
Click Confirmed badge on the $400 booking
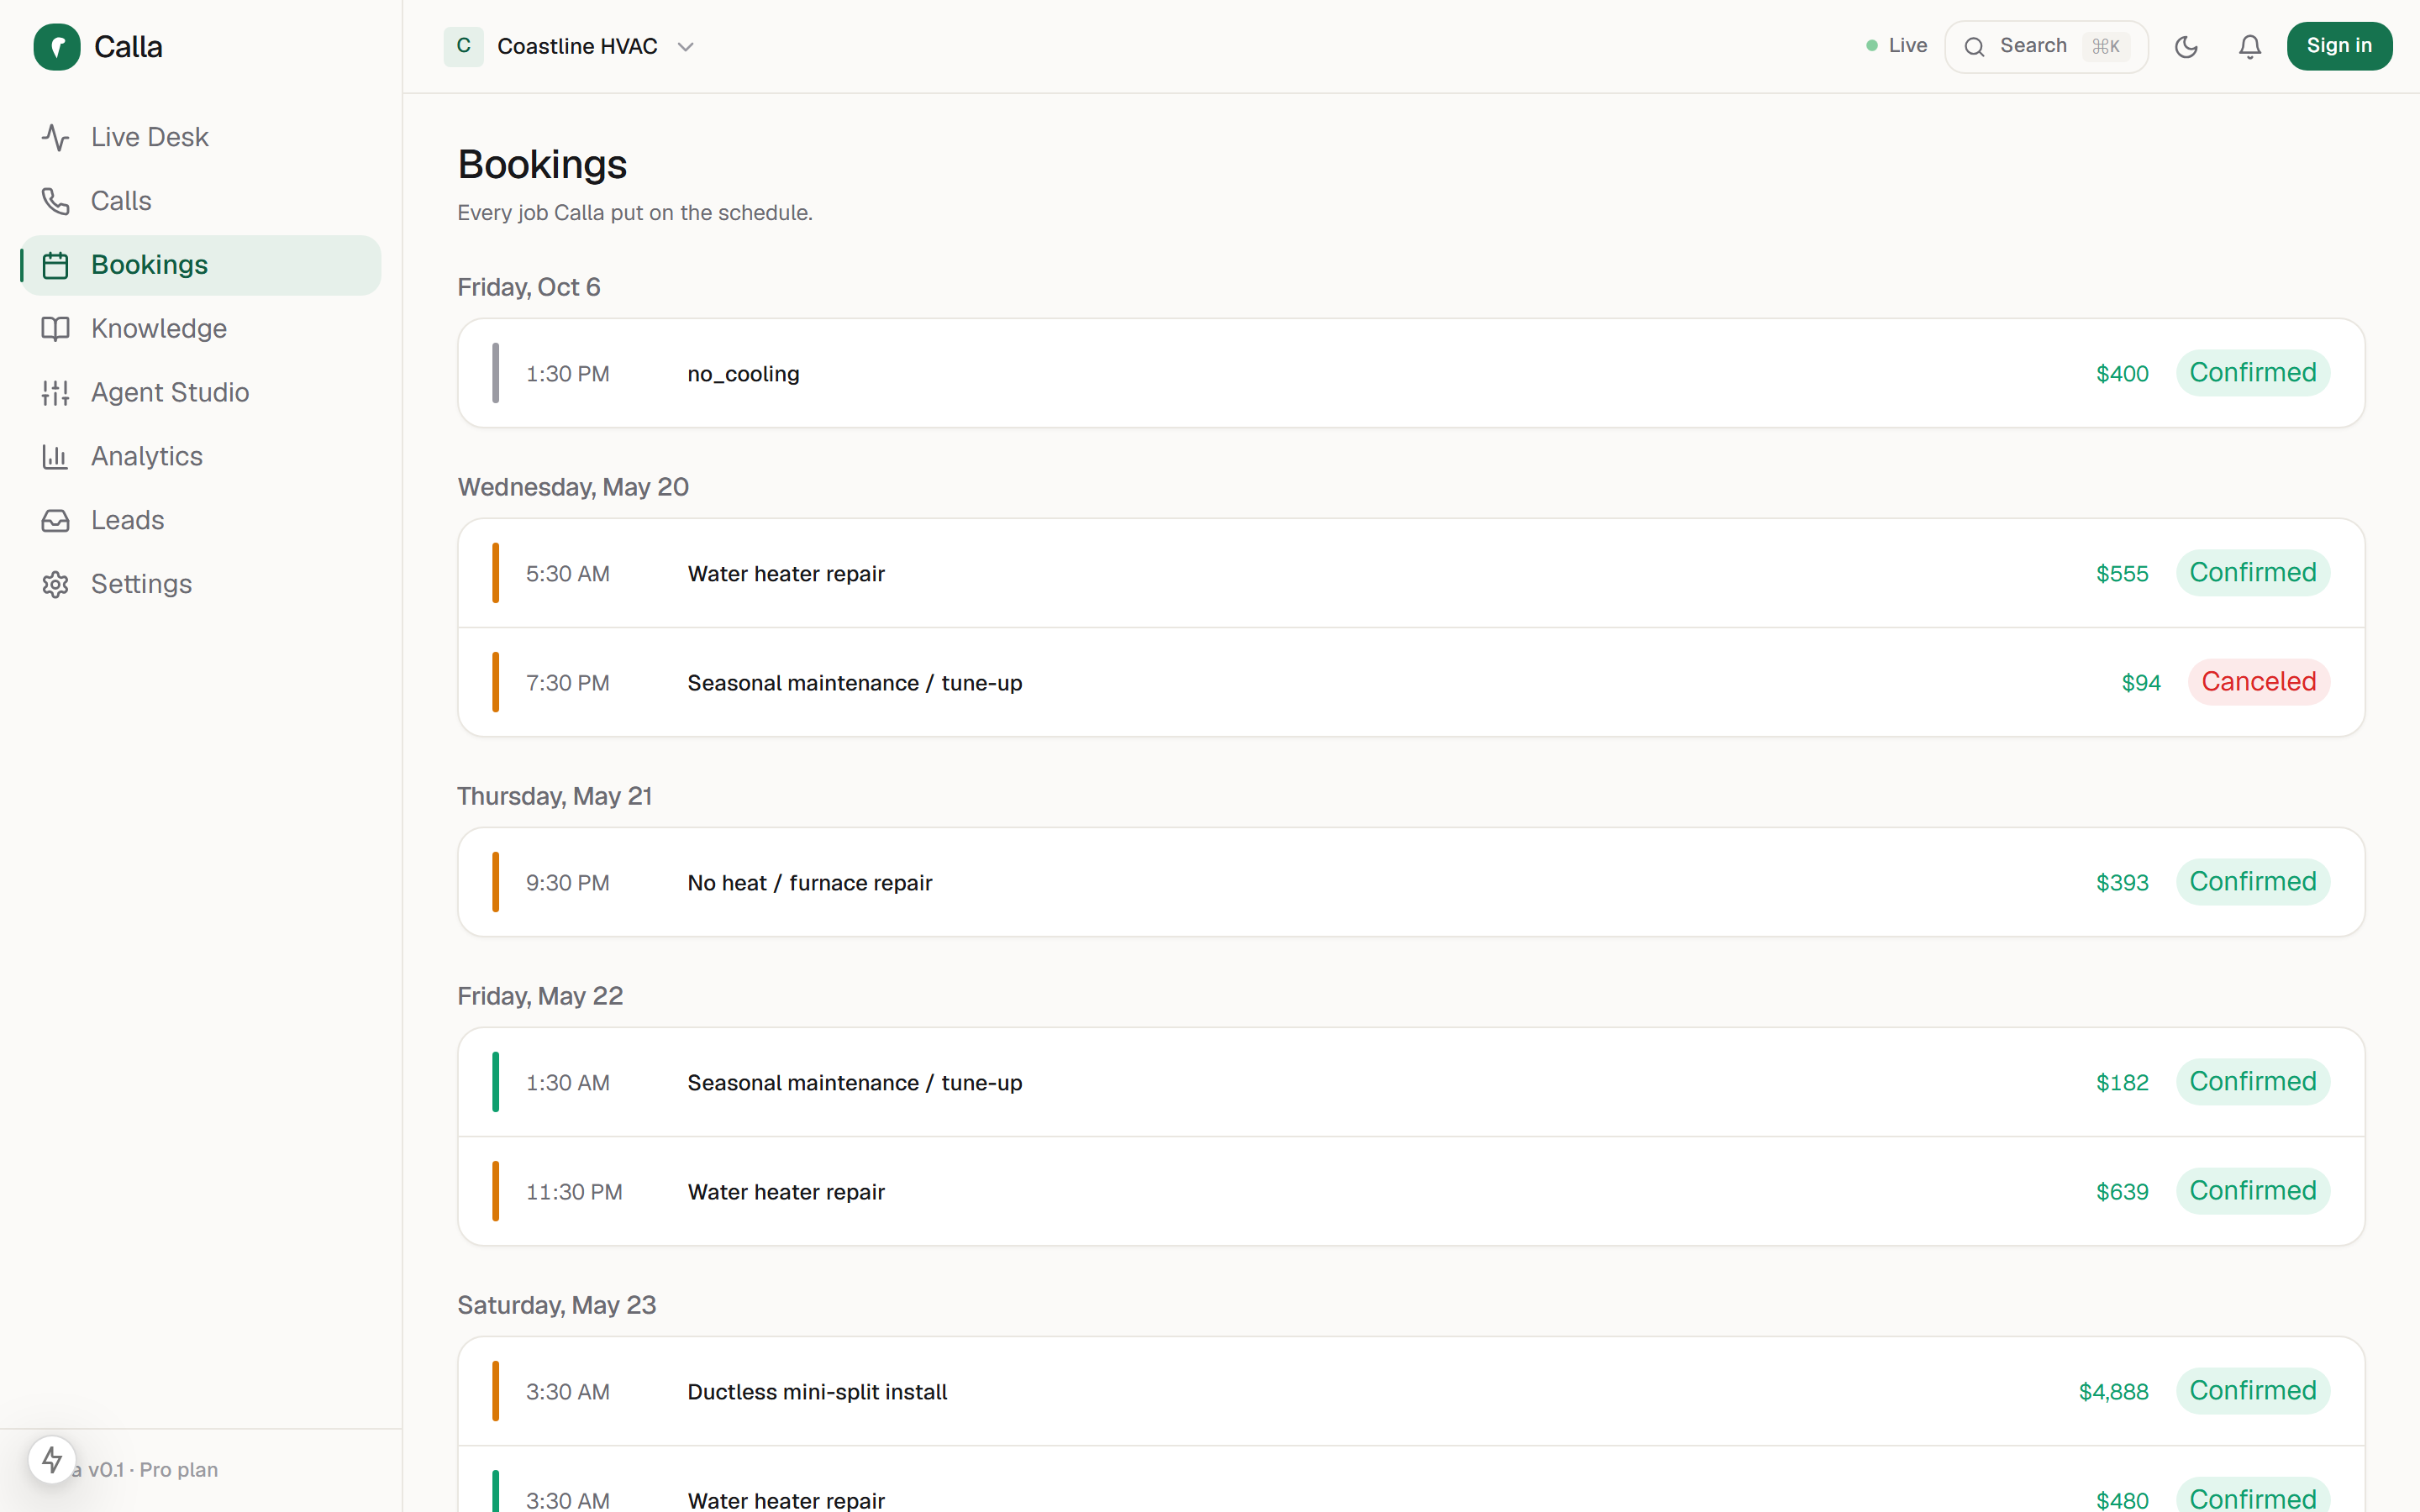pos(2252,373)
